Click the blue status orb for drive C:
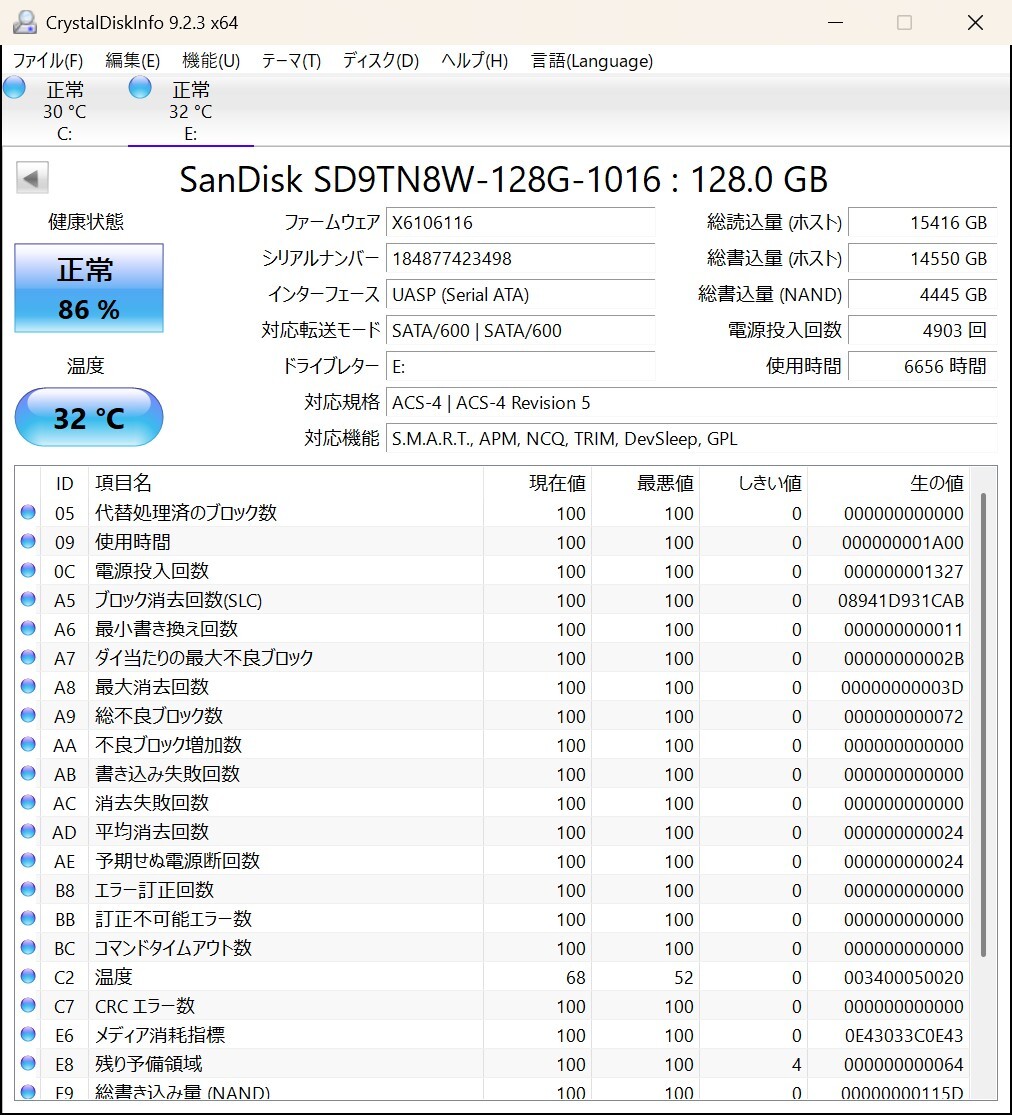This screenshot has width=1012, height=1115. pos(14,88)
